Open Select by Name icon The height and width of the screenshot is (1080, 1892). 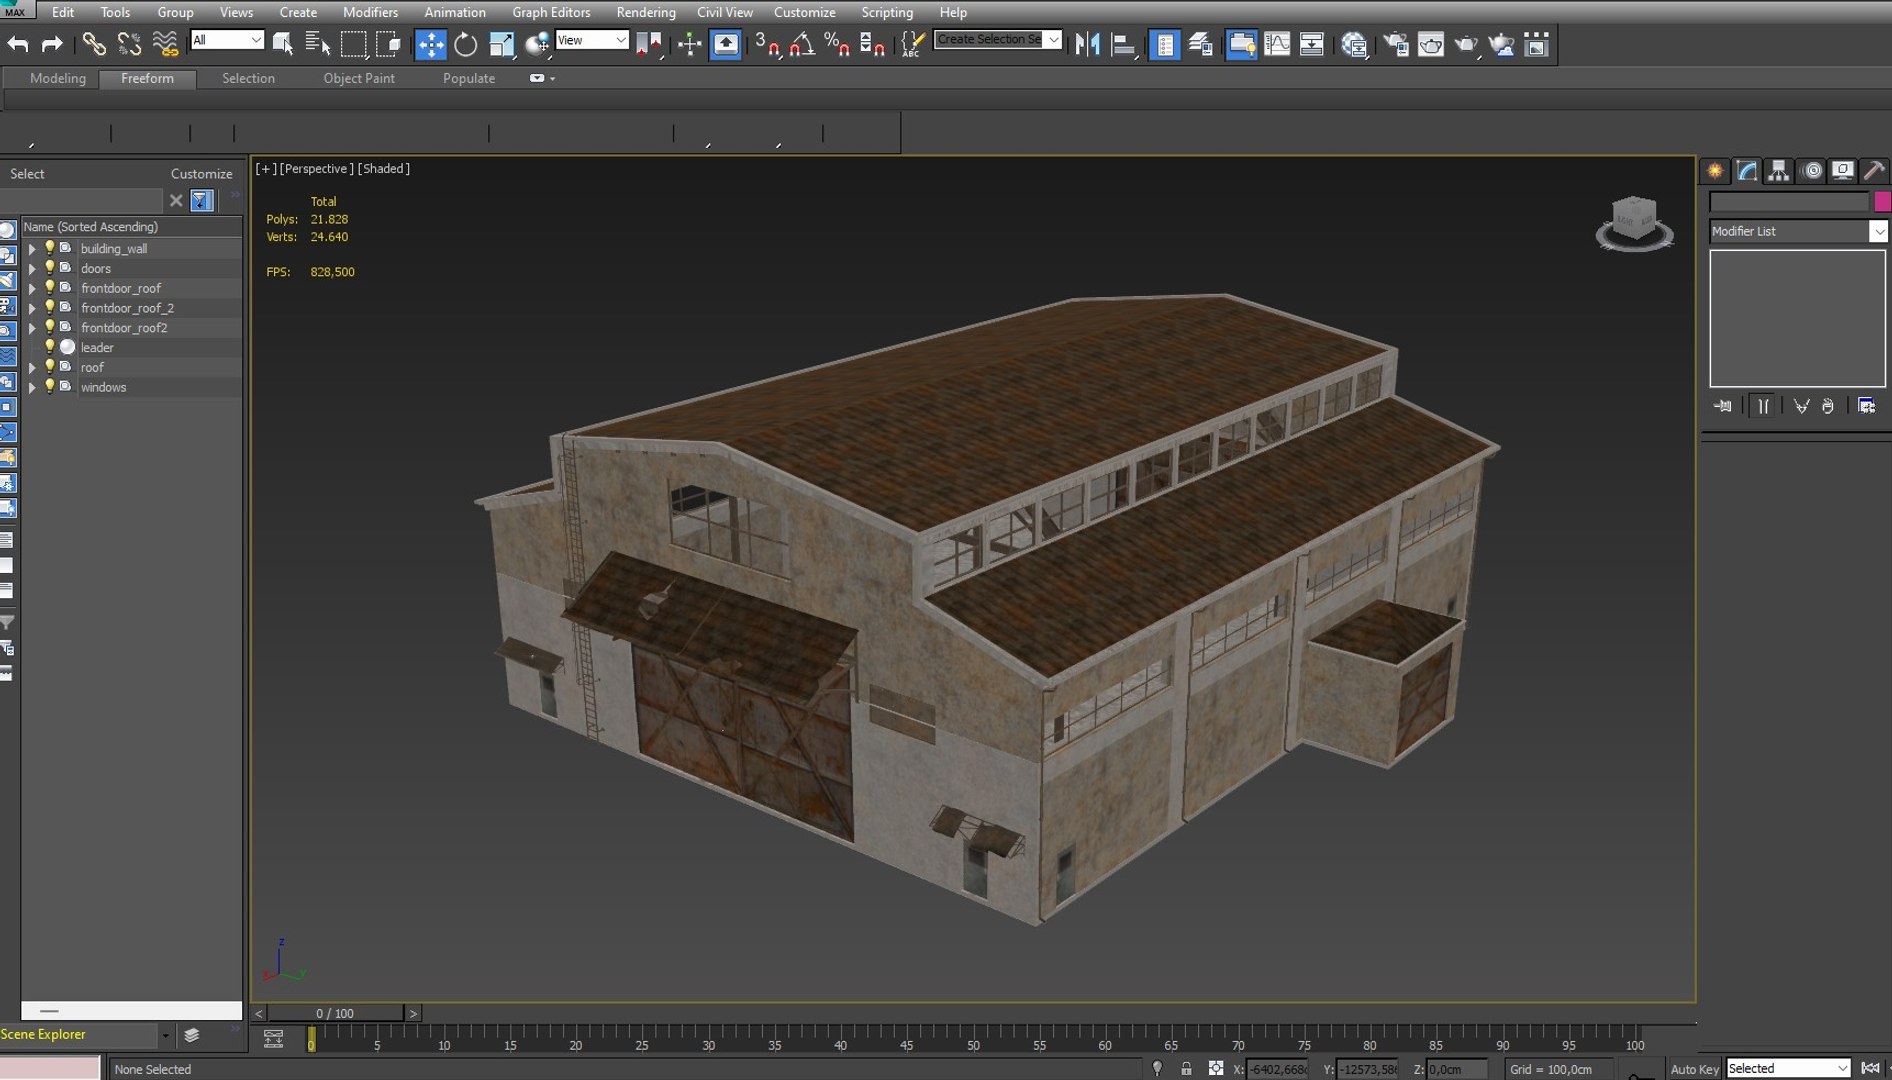[318, 44]
